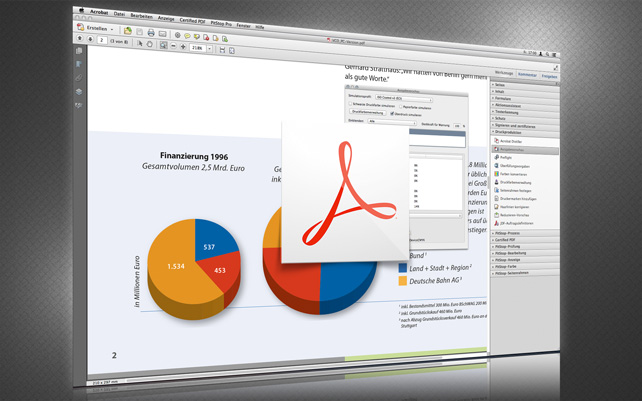The height and width of the screenshot is (401, 642).
Task: Switch to the Werkzeuge tab
Action: pos(504,73)
